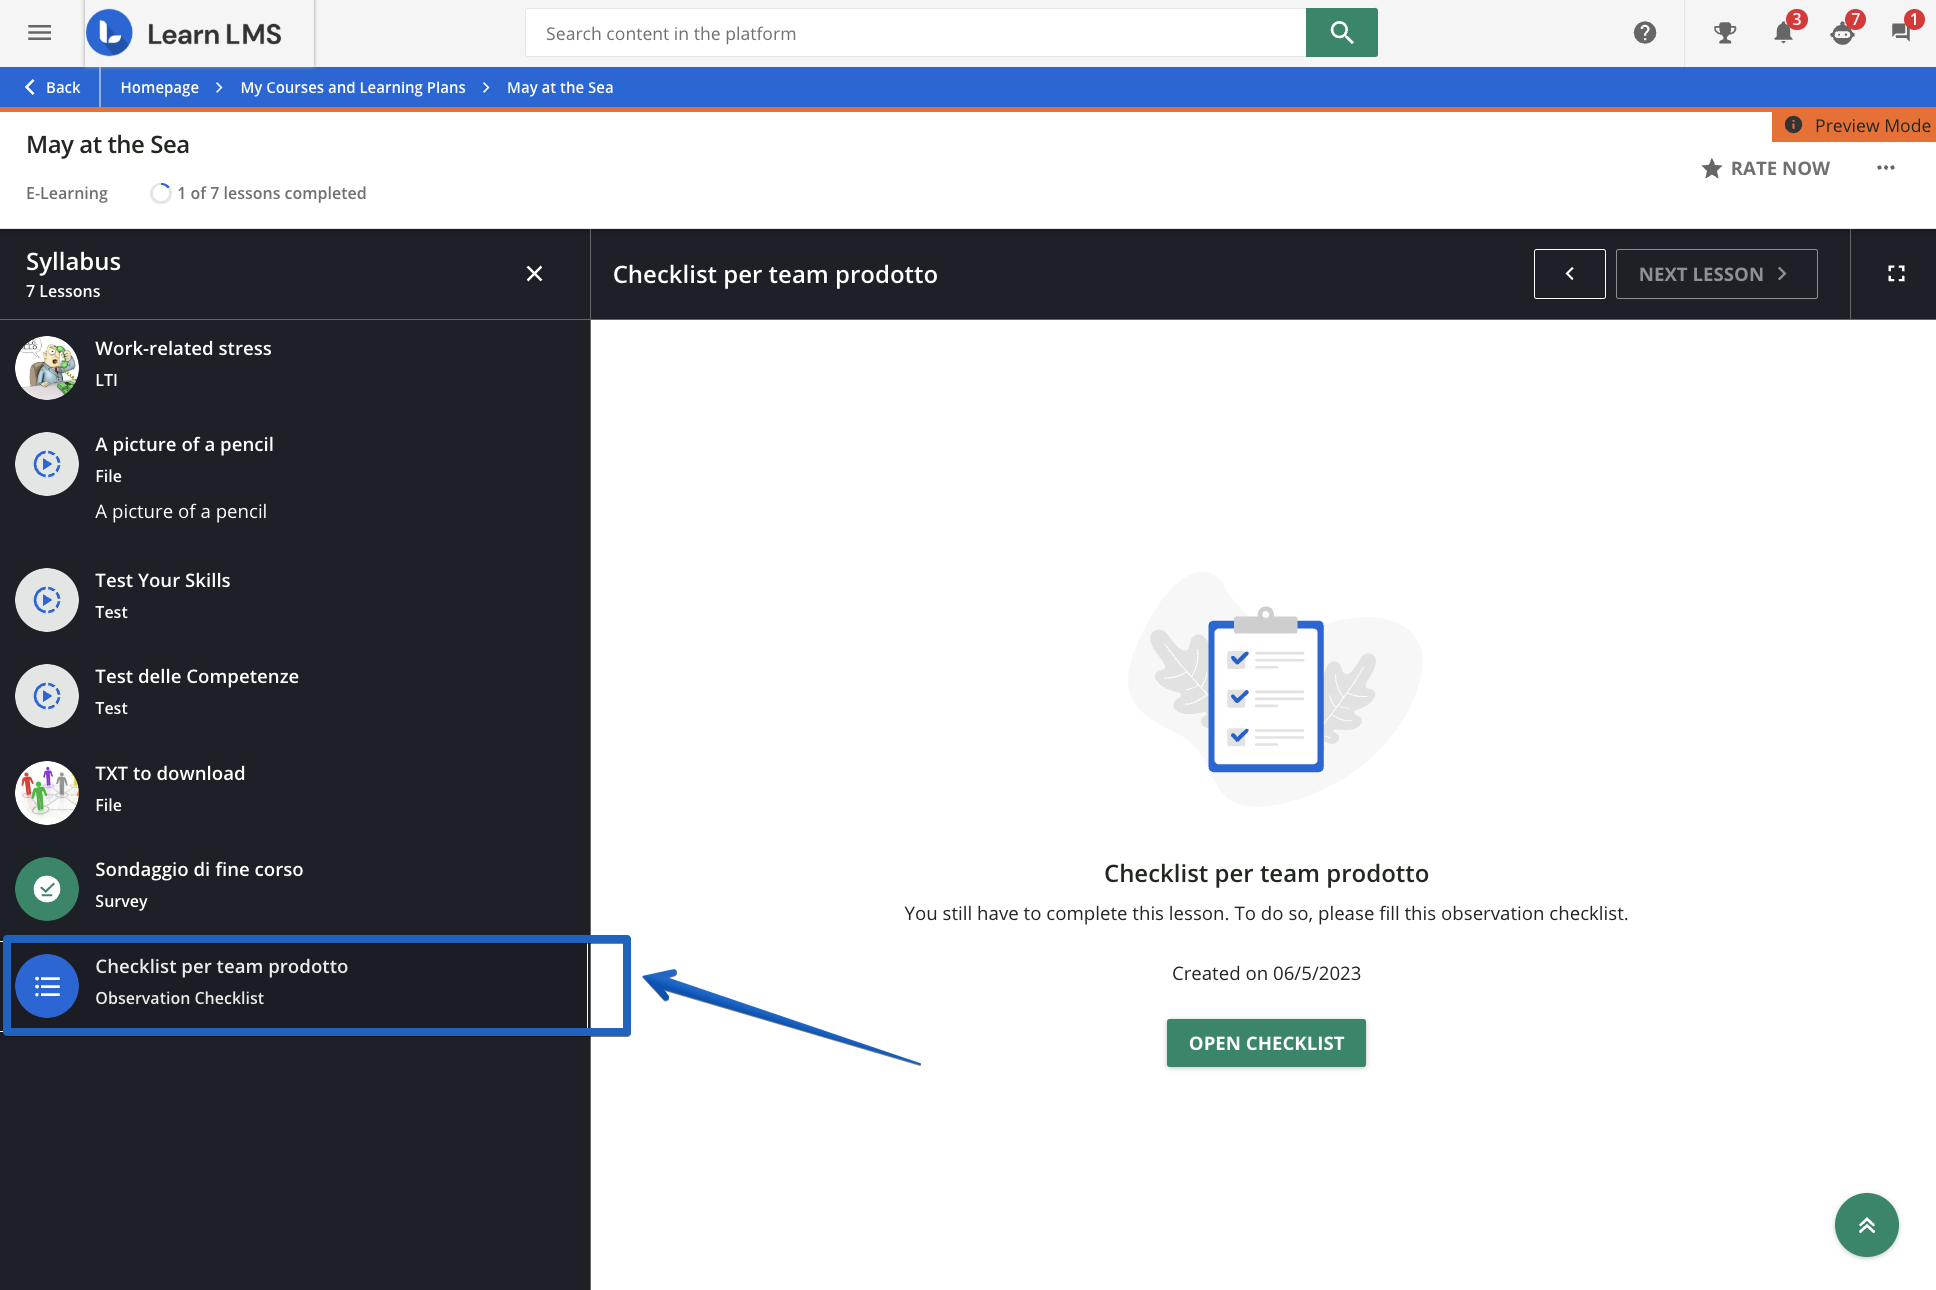1936x1290 pixels.
Task: Click the green search magnifier button
Action: [1341, 33]
